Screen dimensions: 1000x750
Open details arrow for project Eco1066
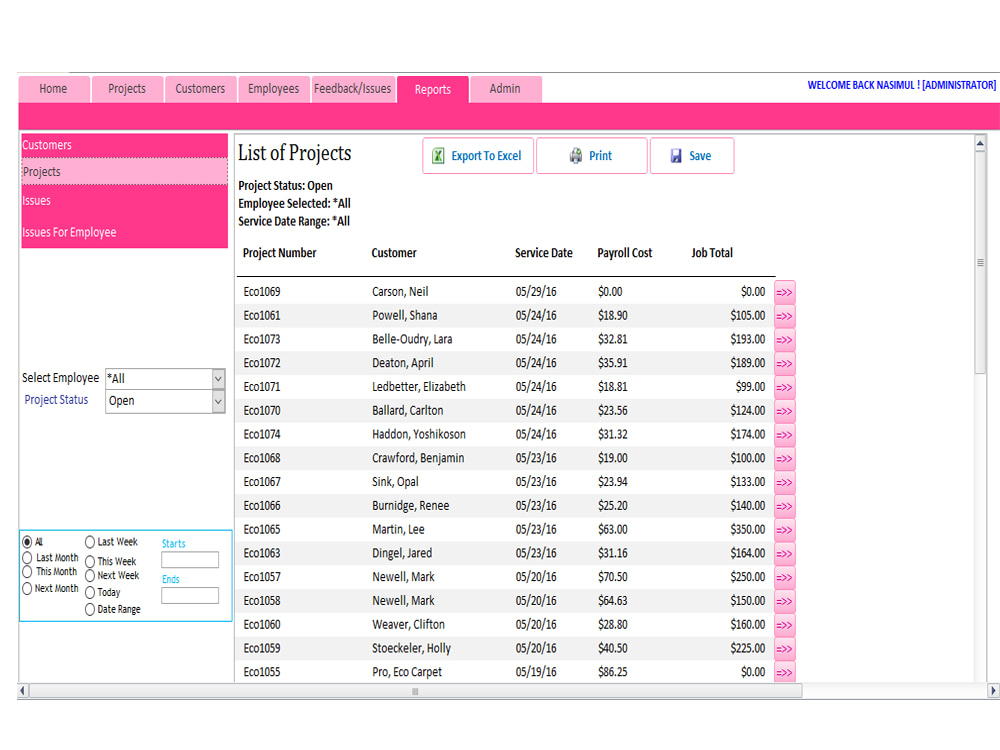pyautogui.click(x=784, y=506)
